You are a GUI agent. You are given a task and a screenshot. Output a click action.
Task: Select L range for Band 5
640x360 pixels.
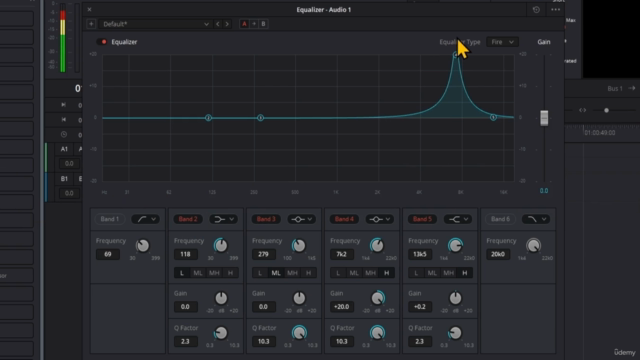[416, 273]
